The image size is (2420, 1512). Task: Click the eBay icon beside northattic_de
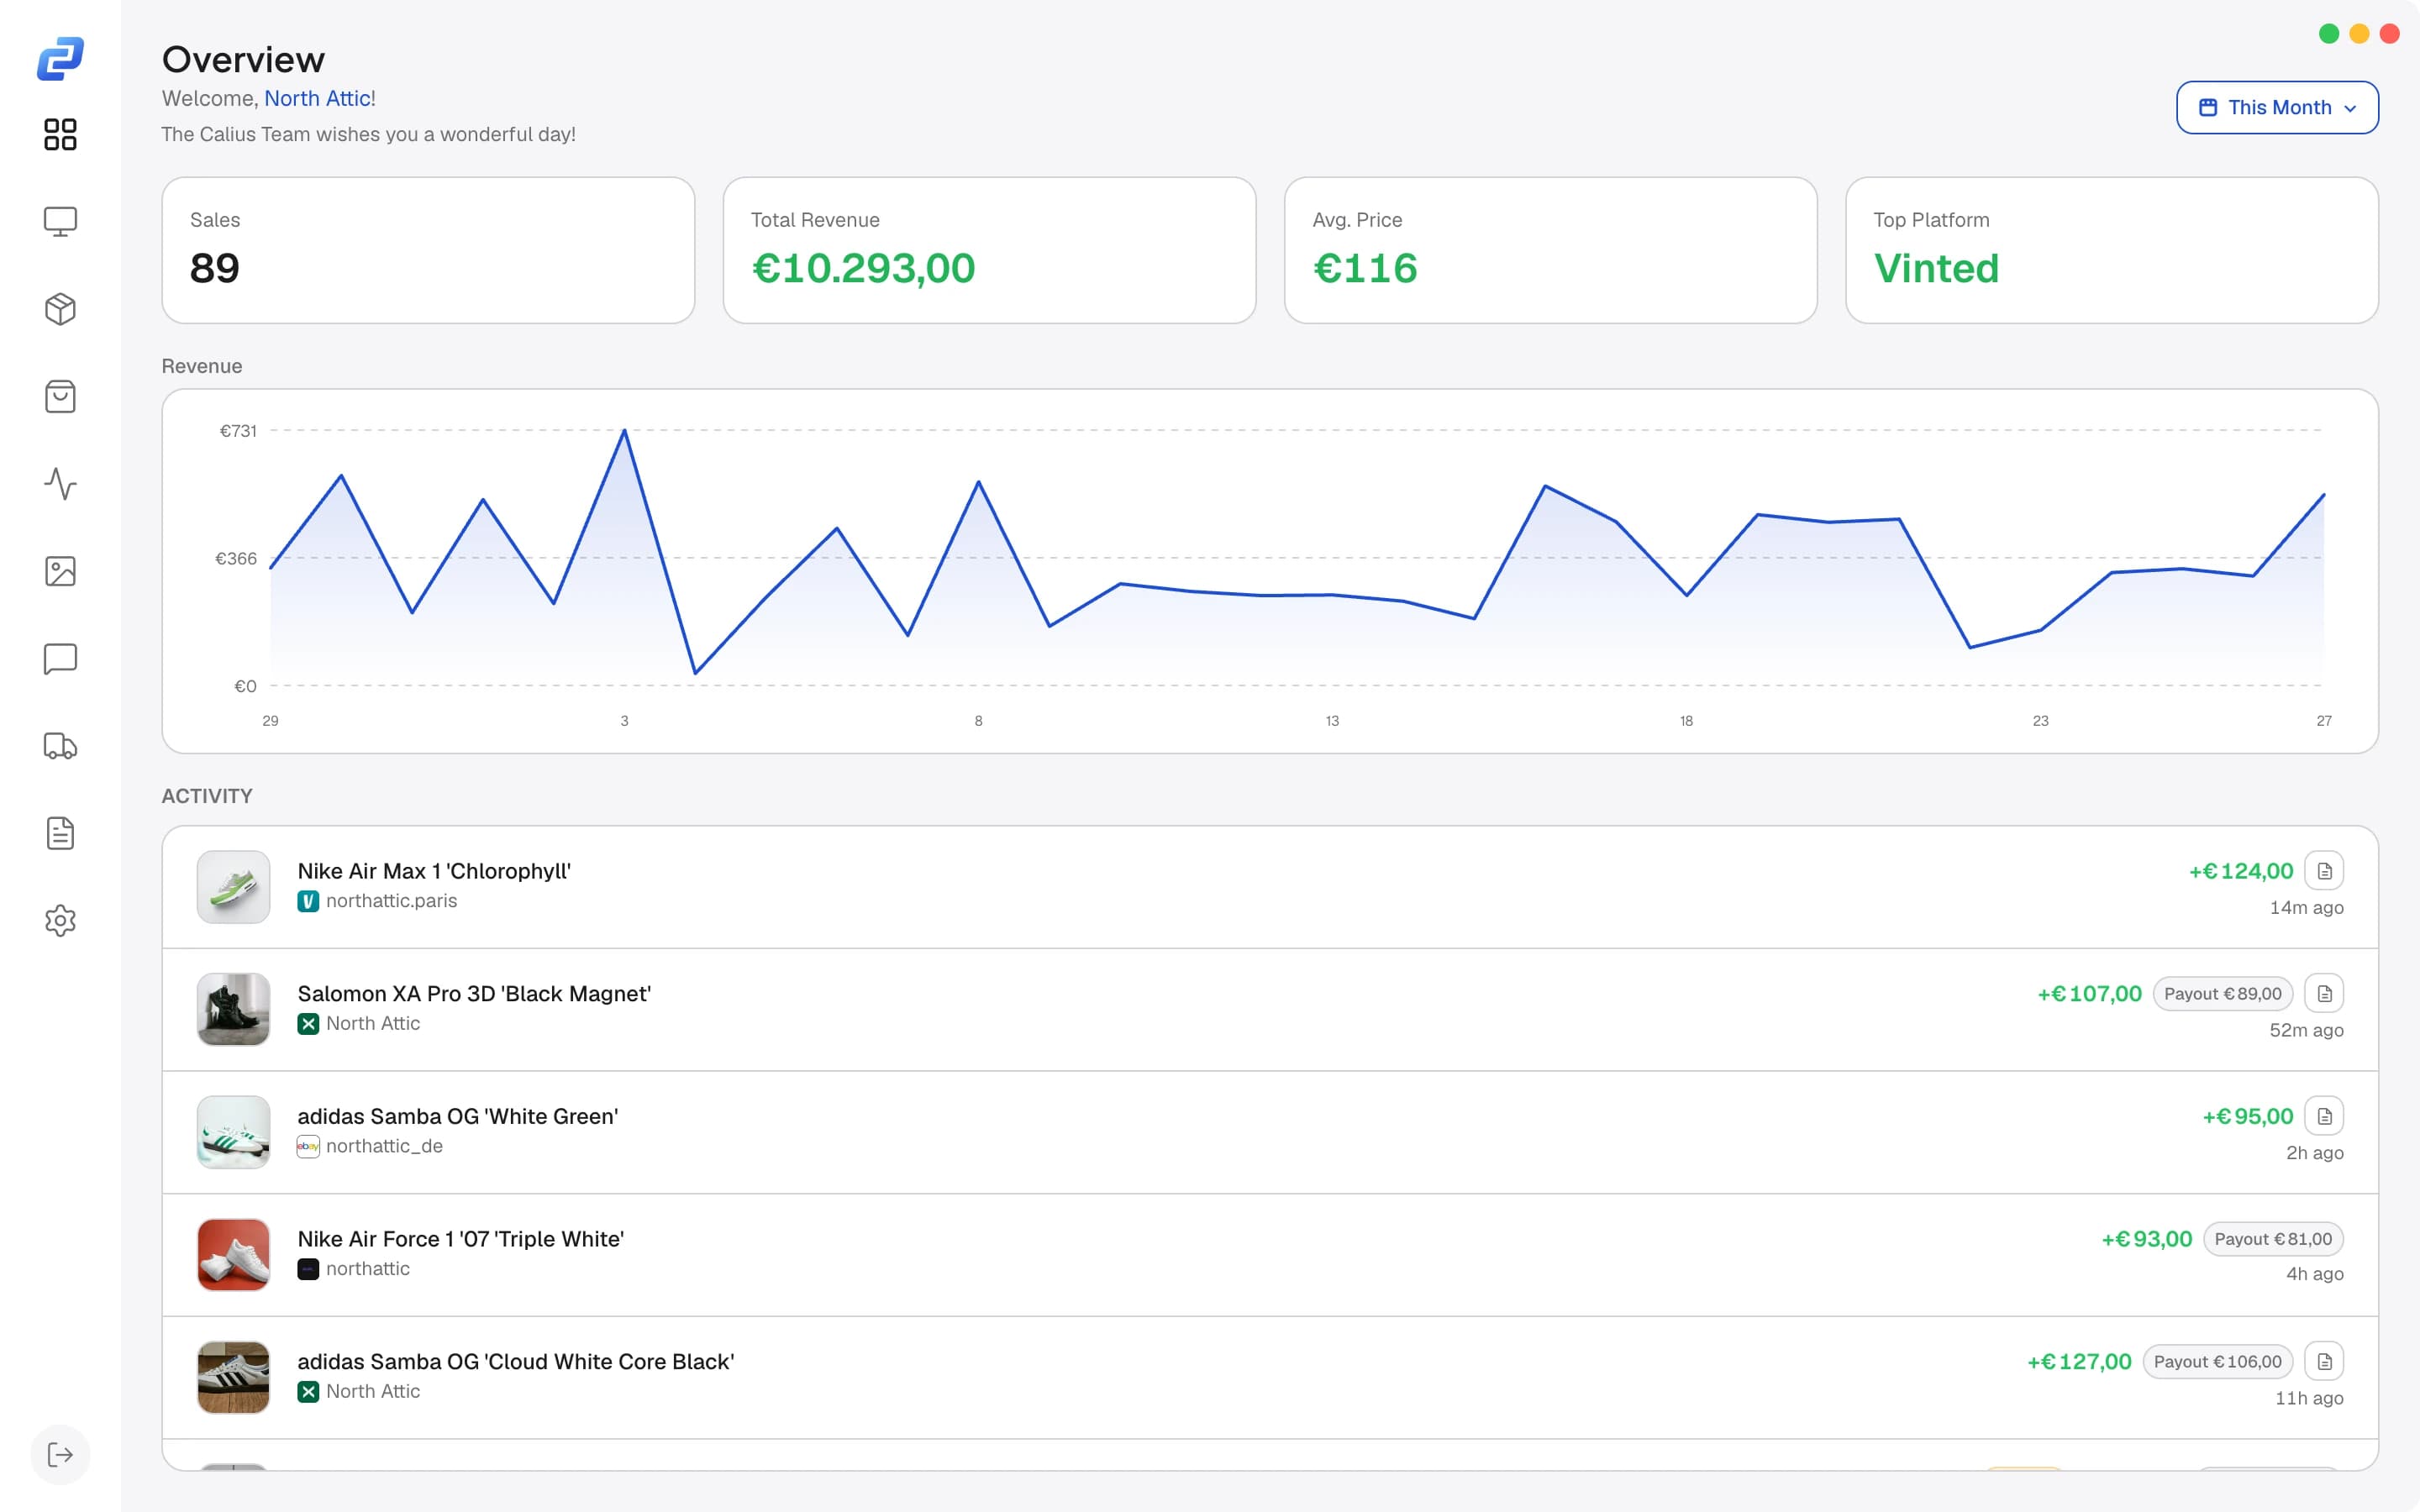(308, 1146)
